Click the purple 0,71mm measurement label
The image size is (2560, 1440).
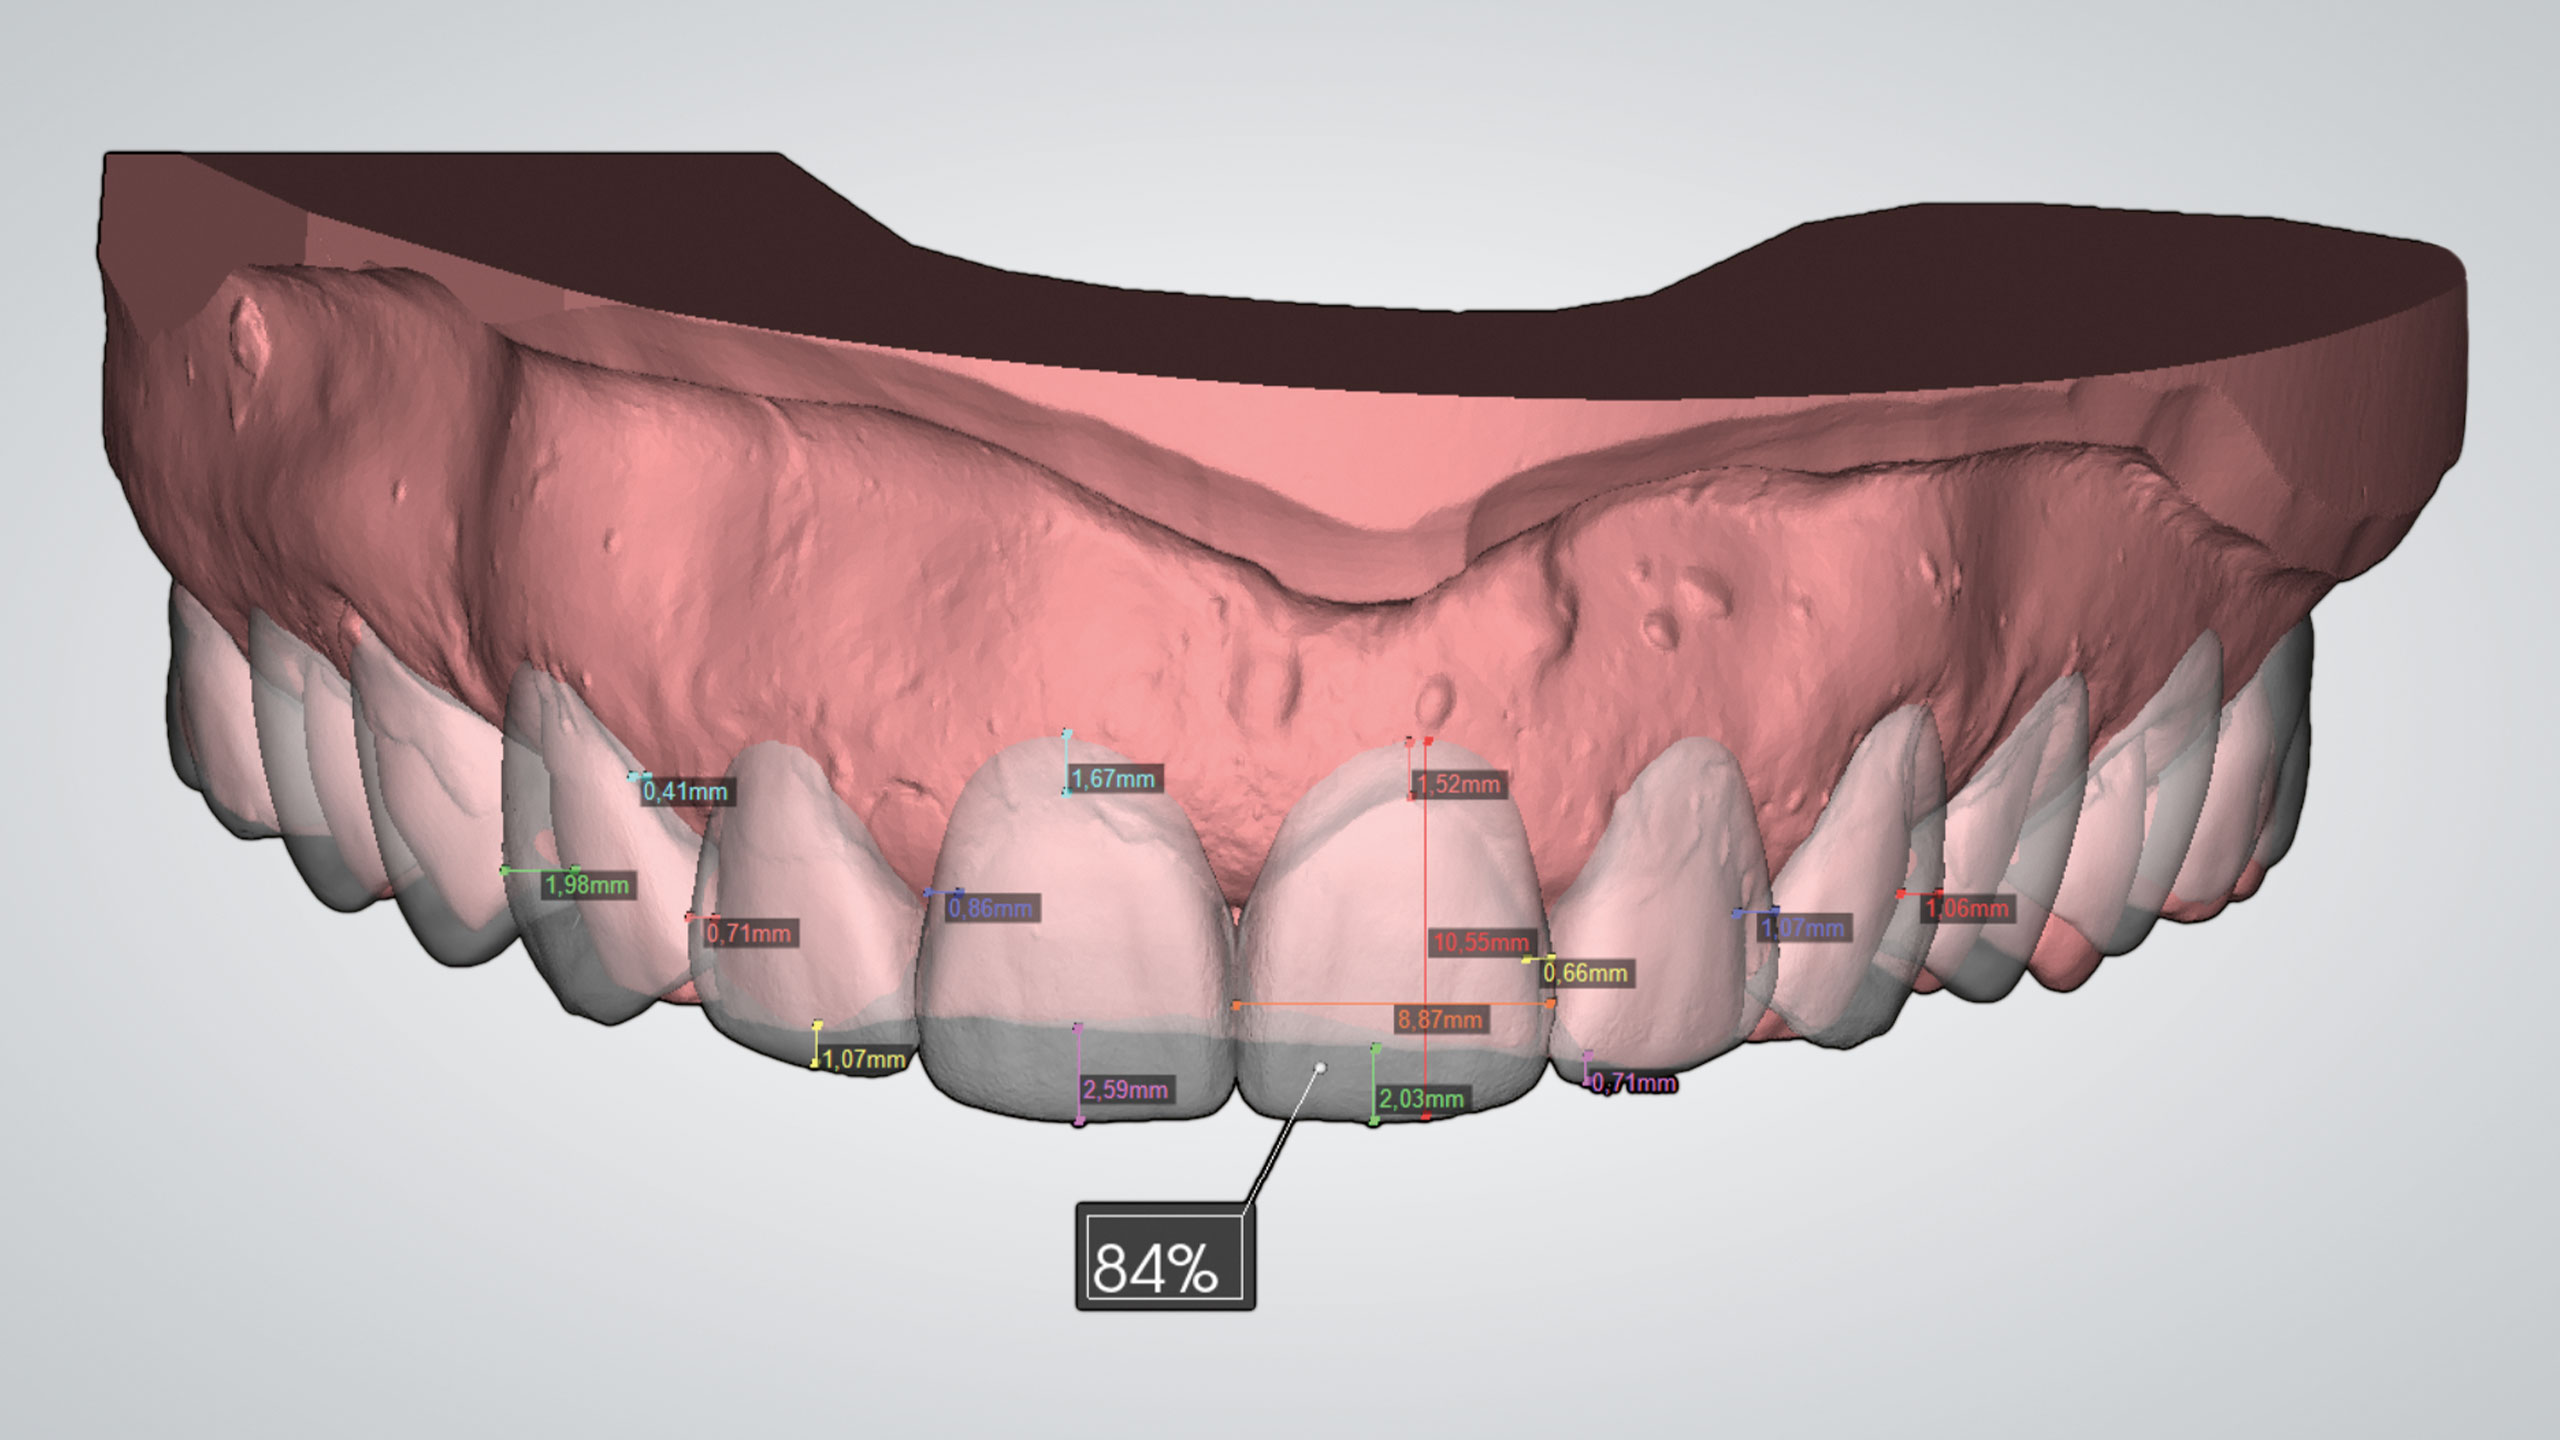[x=1632, y=1082]
